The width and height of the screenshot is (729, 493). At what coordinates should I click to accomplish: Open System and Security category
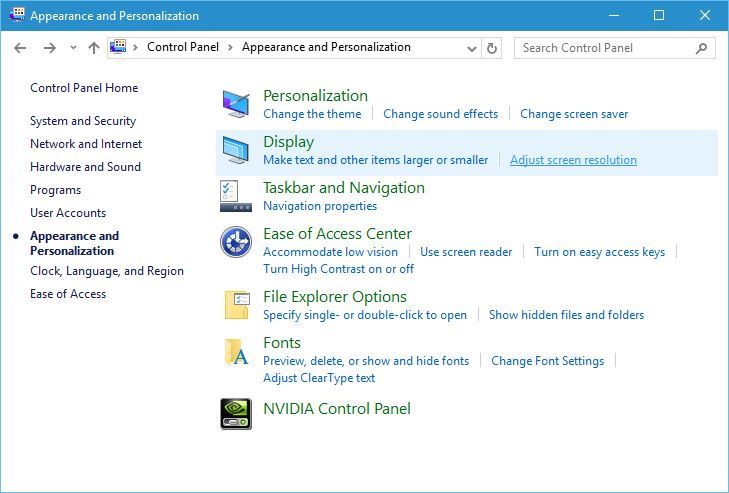pyautogui.click(x=83, y=121)
